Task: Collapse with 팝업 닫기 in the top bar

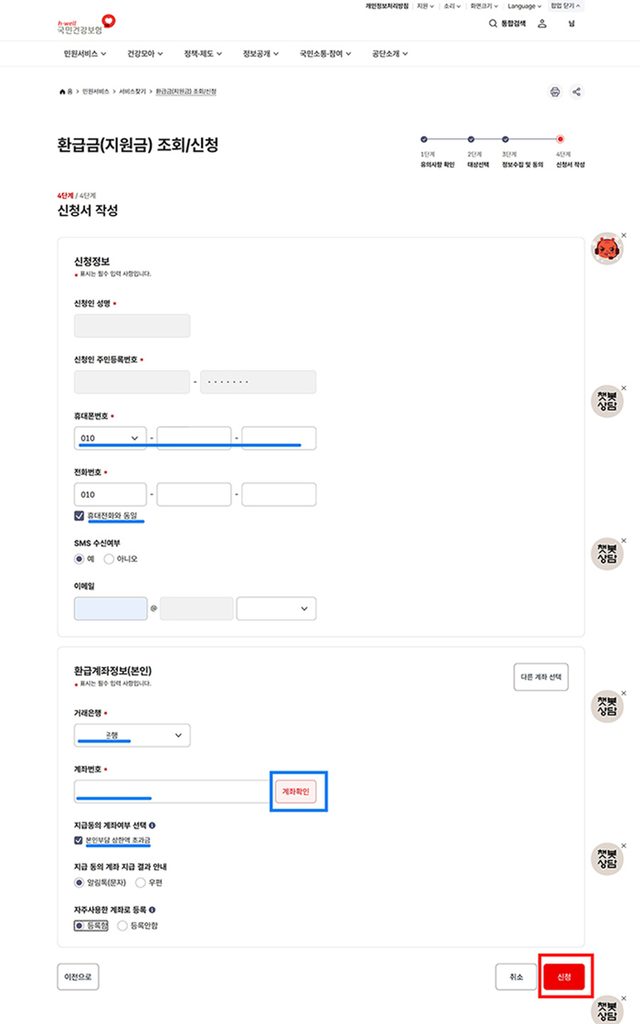Action: coord(566,6)
